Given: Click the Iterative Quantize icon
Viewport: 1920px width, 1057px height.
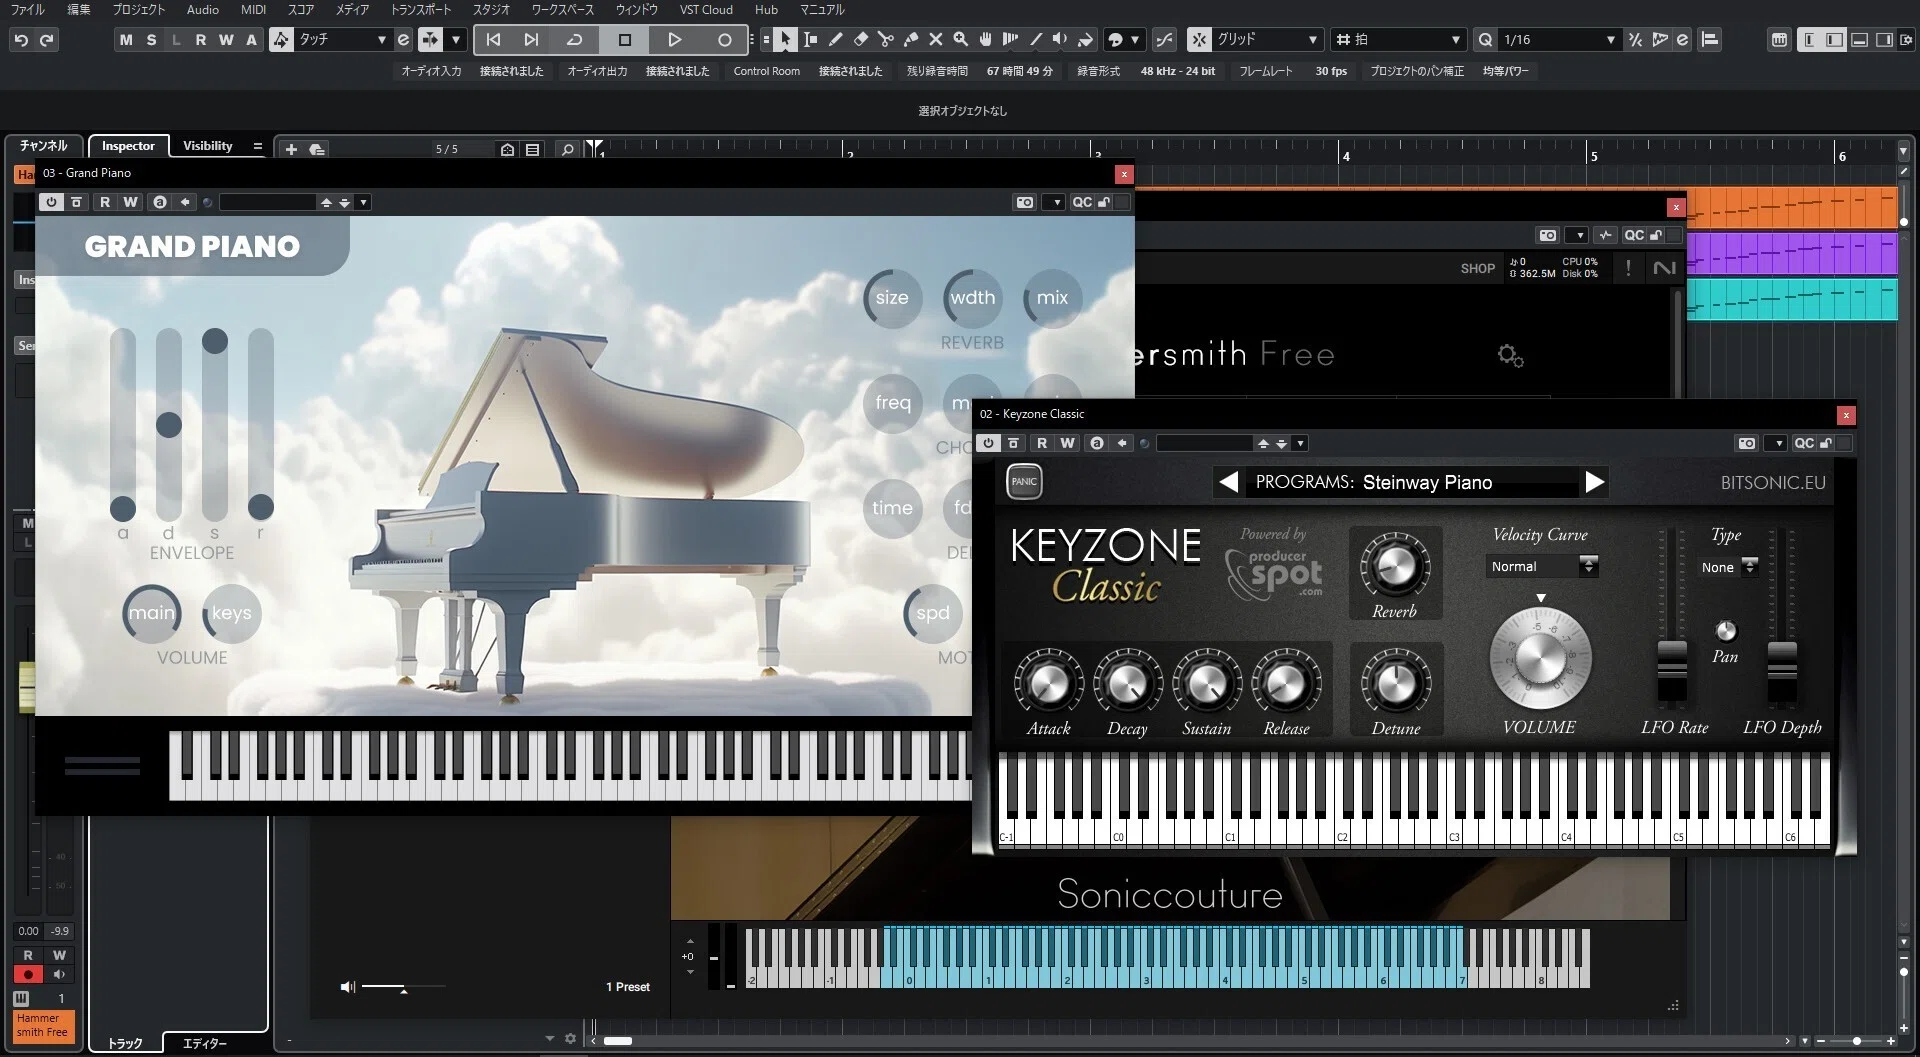Looking at the screenshot, I should pos(1635,40).
